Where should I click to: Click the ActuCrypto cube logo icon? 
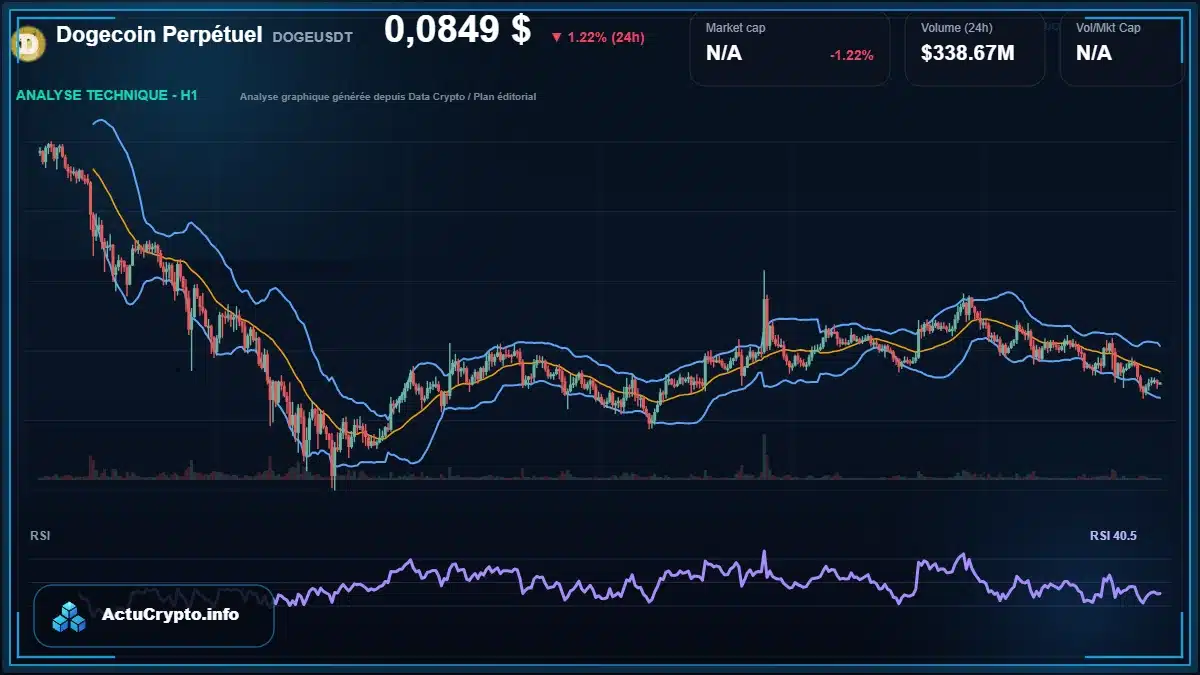[x=69, y=616]
